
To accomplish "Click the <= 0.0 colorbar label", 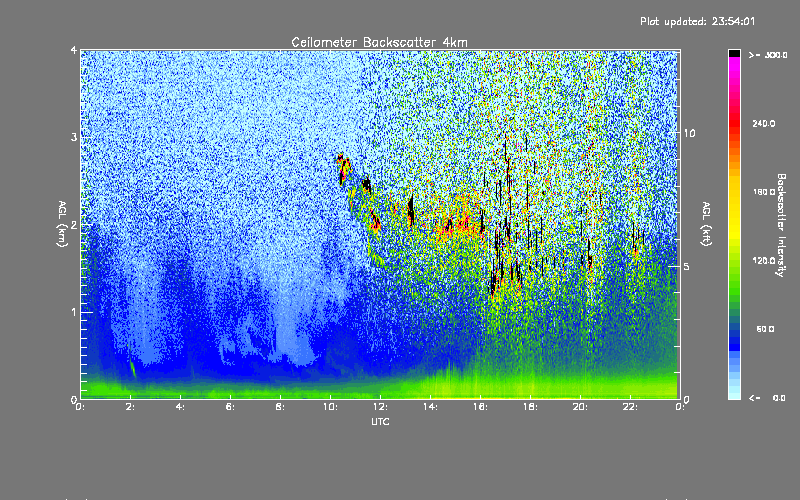I will (x=768, y=398).
